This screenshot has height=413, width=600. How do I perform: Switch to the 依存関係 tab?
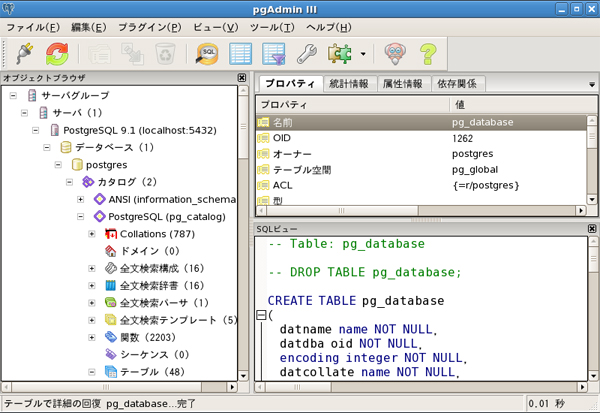pyautogui.click(x=457, y=84)
